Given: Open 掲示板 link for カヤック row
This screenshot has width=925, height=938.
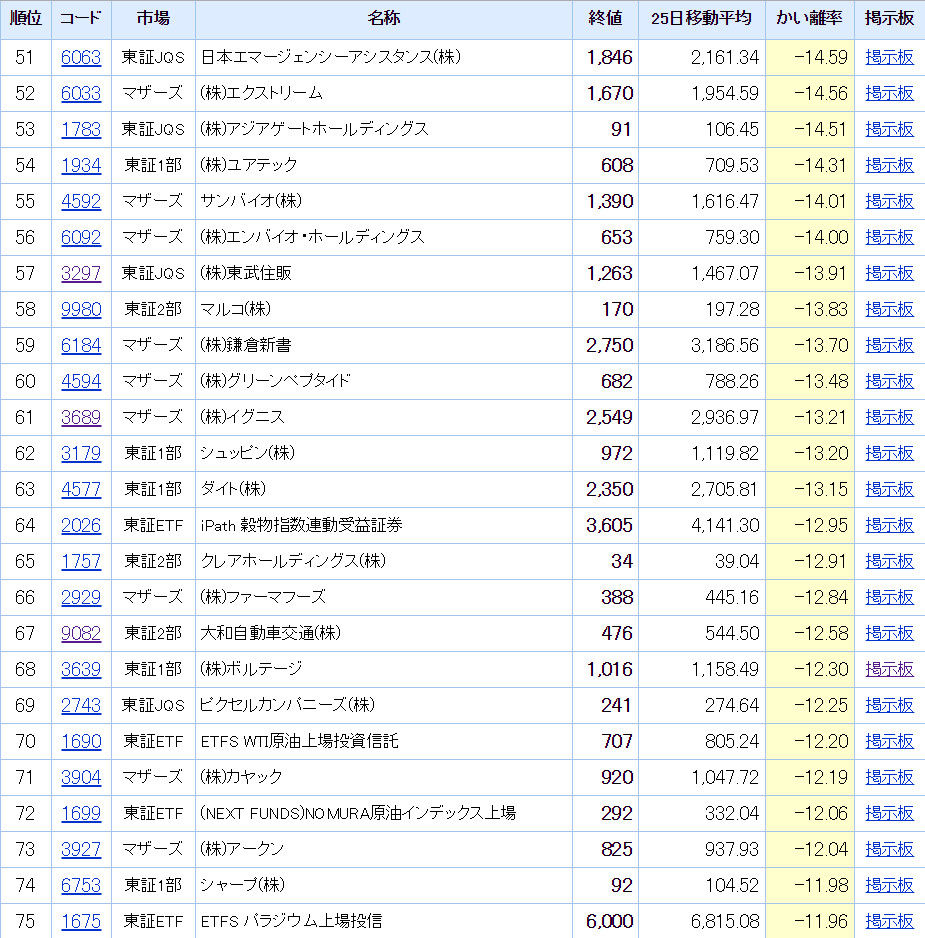Looking at the screenshot, I should [889, 777].
